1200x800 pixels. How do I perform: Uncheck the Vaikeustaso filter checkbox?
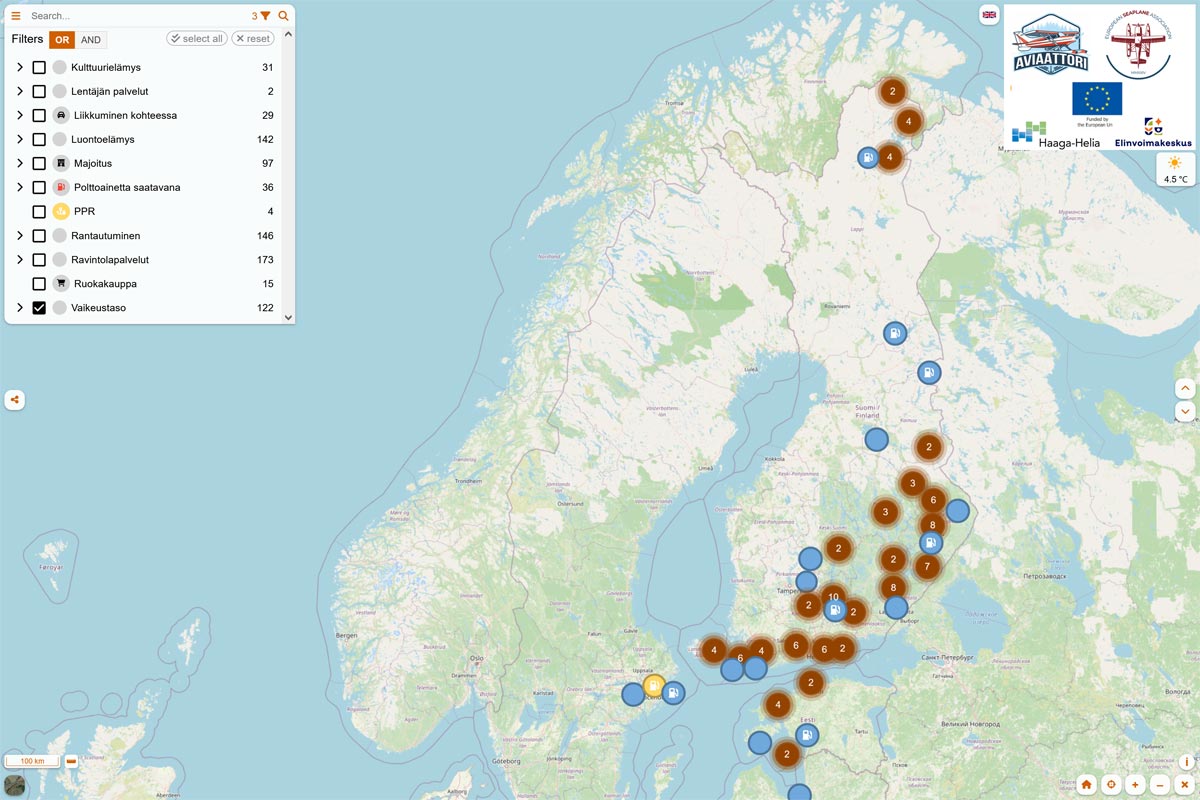pyautogui.click(x=39, y=308)
